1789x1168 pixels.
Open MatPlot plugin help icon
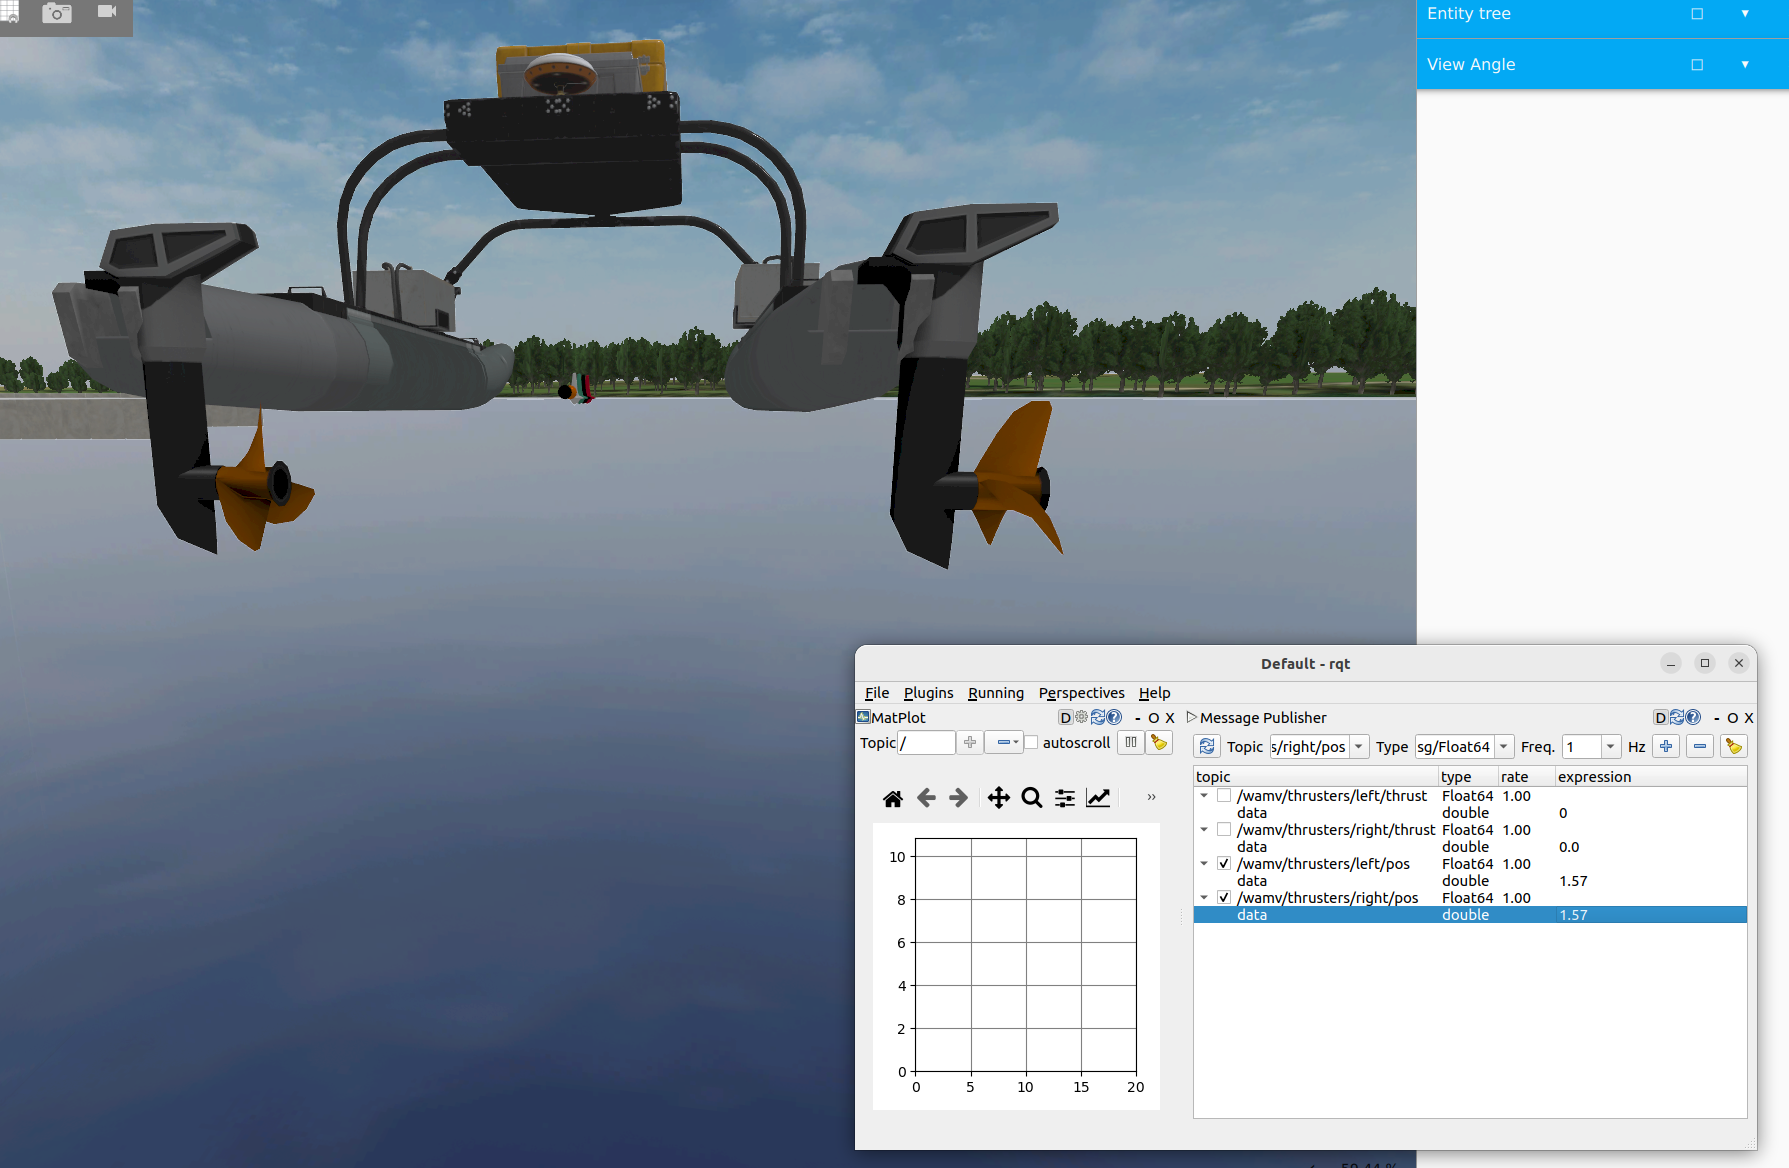click(x=1113, y=718)
